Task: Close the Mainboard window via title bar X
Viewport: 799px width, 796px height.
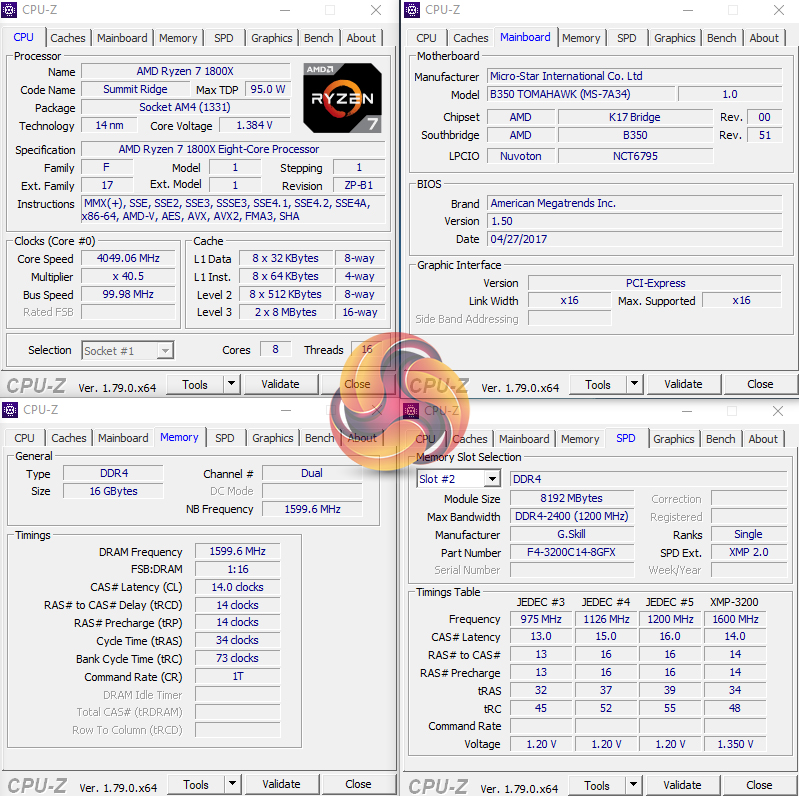Action: 779,10
